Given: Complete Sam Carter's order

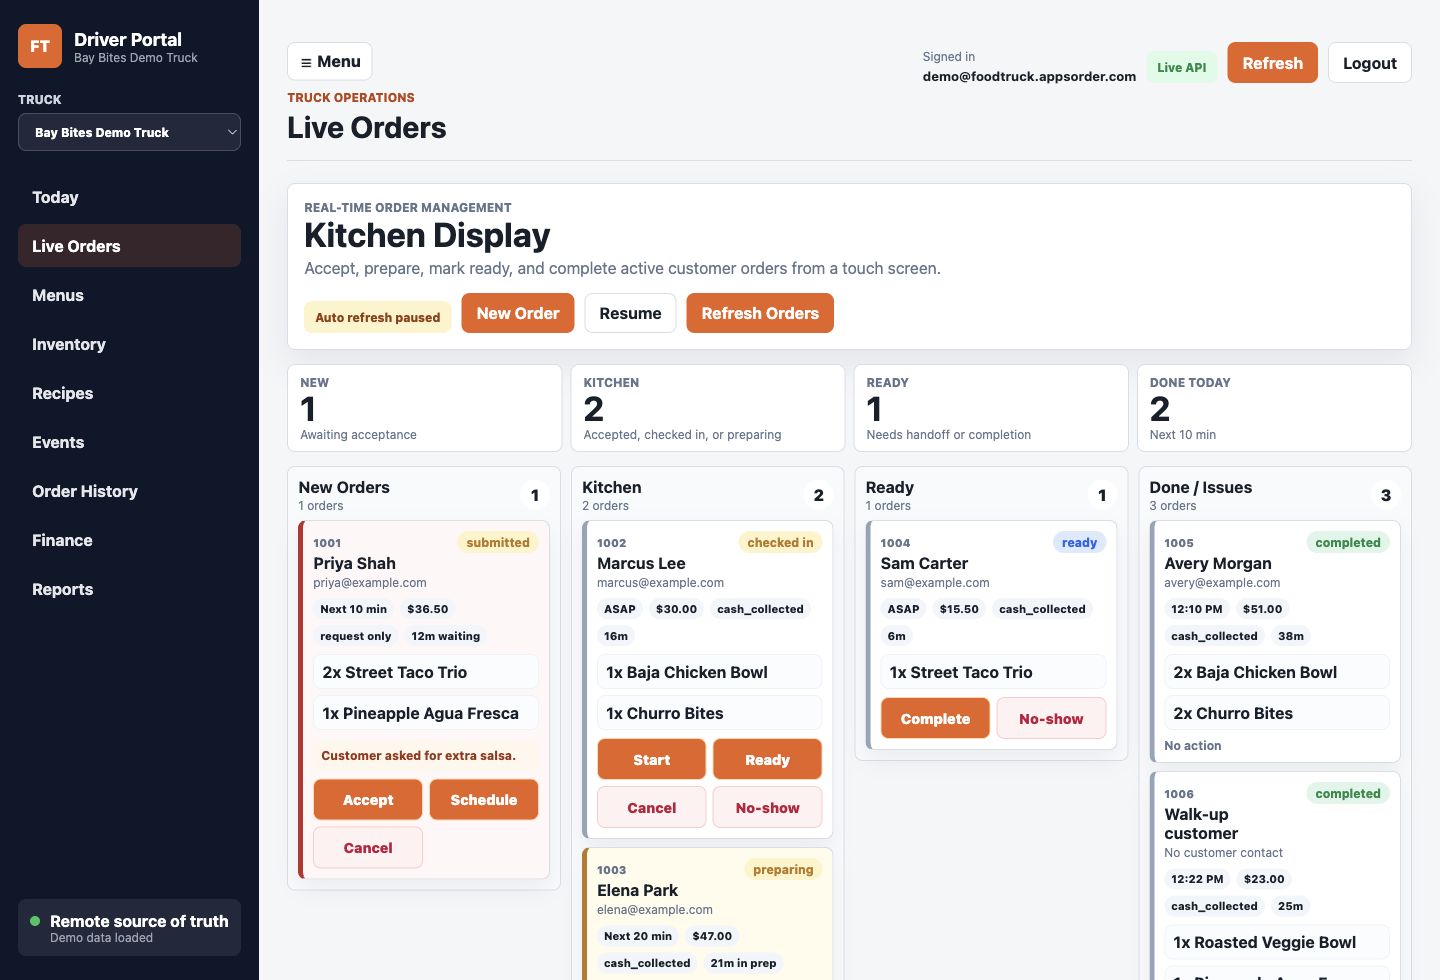Looking at the screenshot, I should pos(935,719).
